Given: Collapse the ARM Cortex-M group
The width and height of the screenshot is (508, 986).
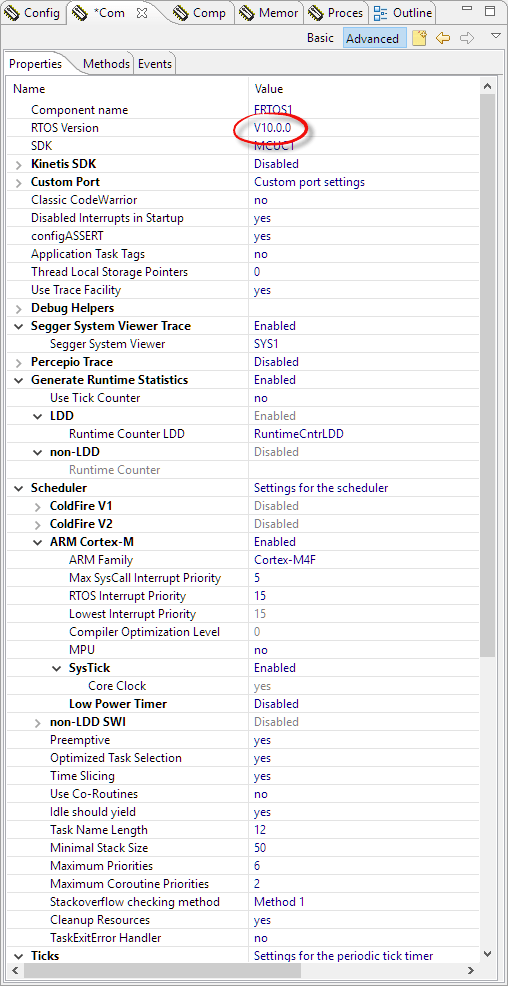Looking at the screenshot, I should [x=37, y=542].
